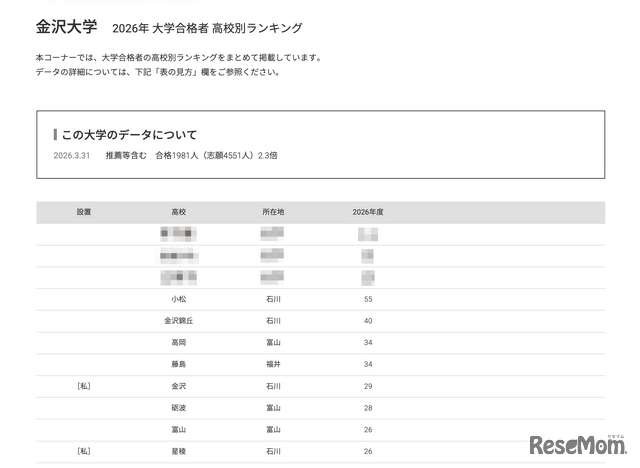The width and height of the screenshot is (640, 468).
Task: Select 石川 in the 金沢 row
Action: (273, 386)
